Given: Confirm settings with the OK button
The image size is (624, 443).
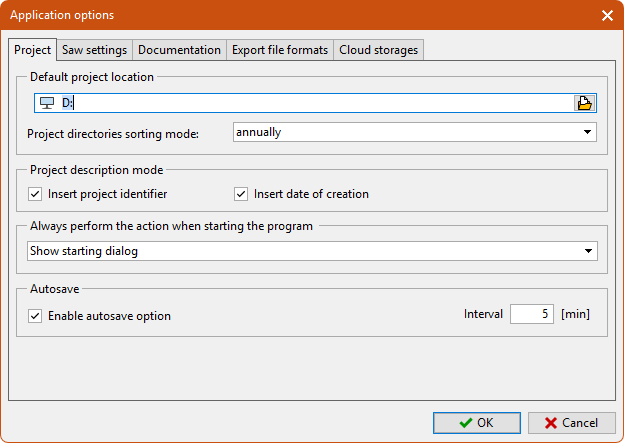Looking at the screenshot, I should click(476, 423).
